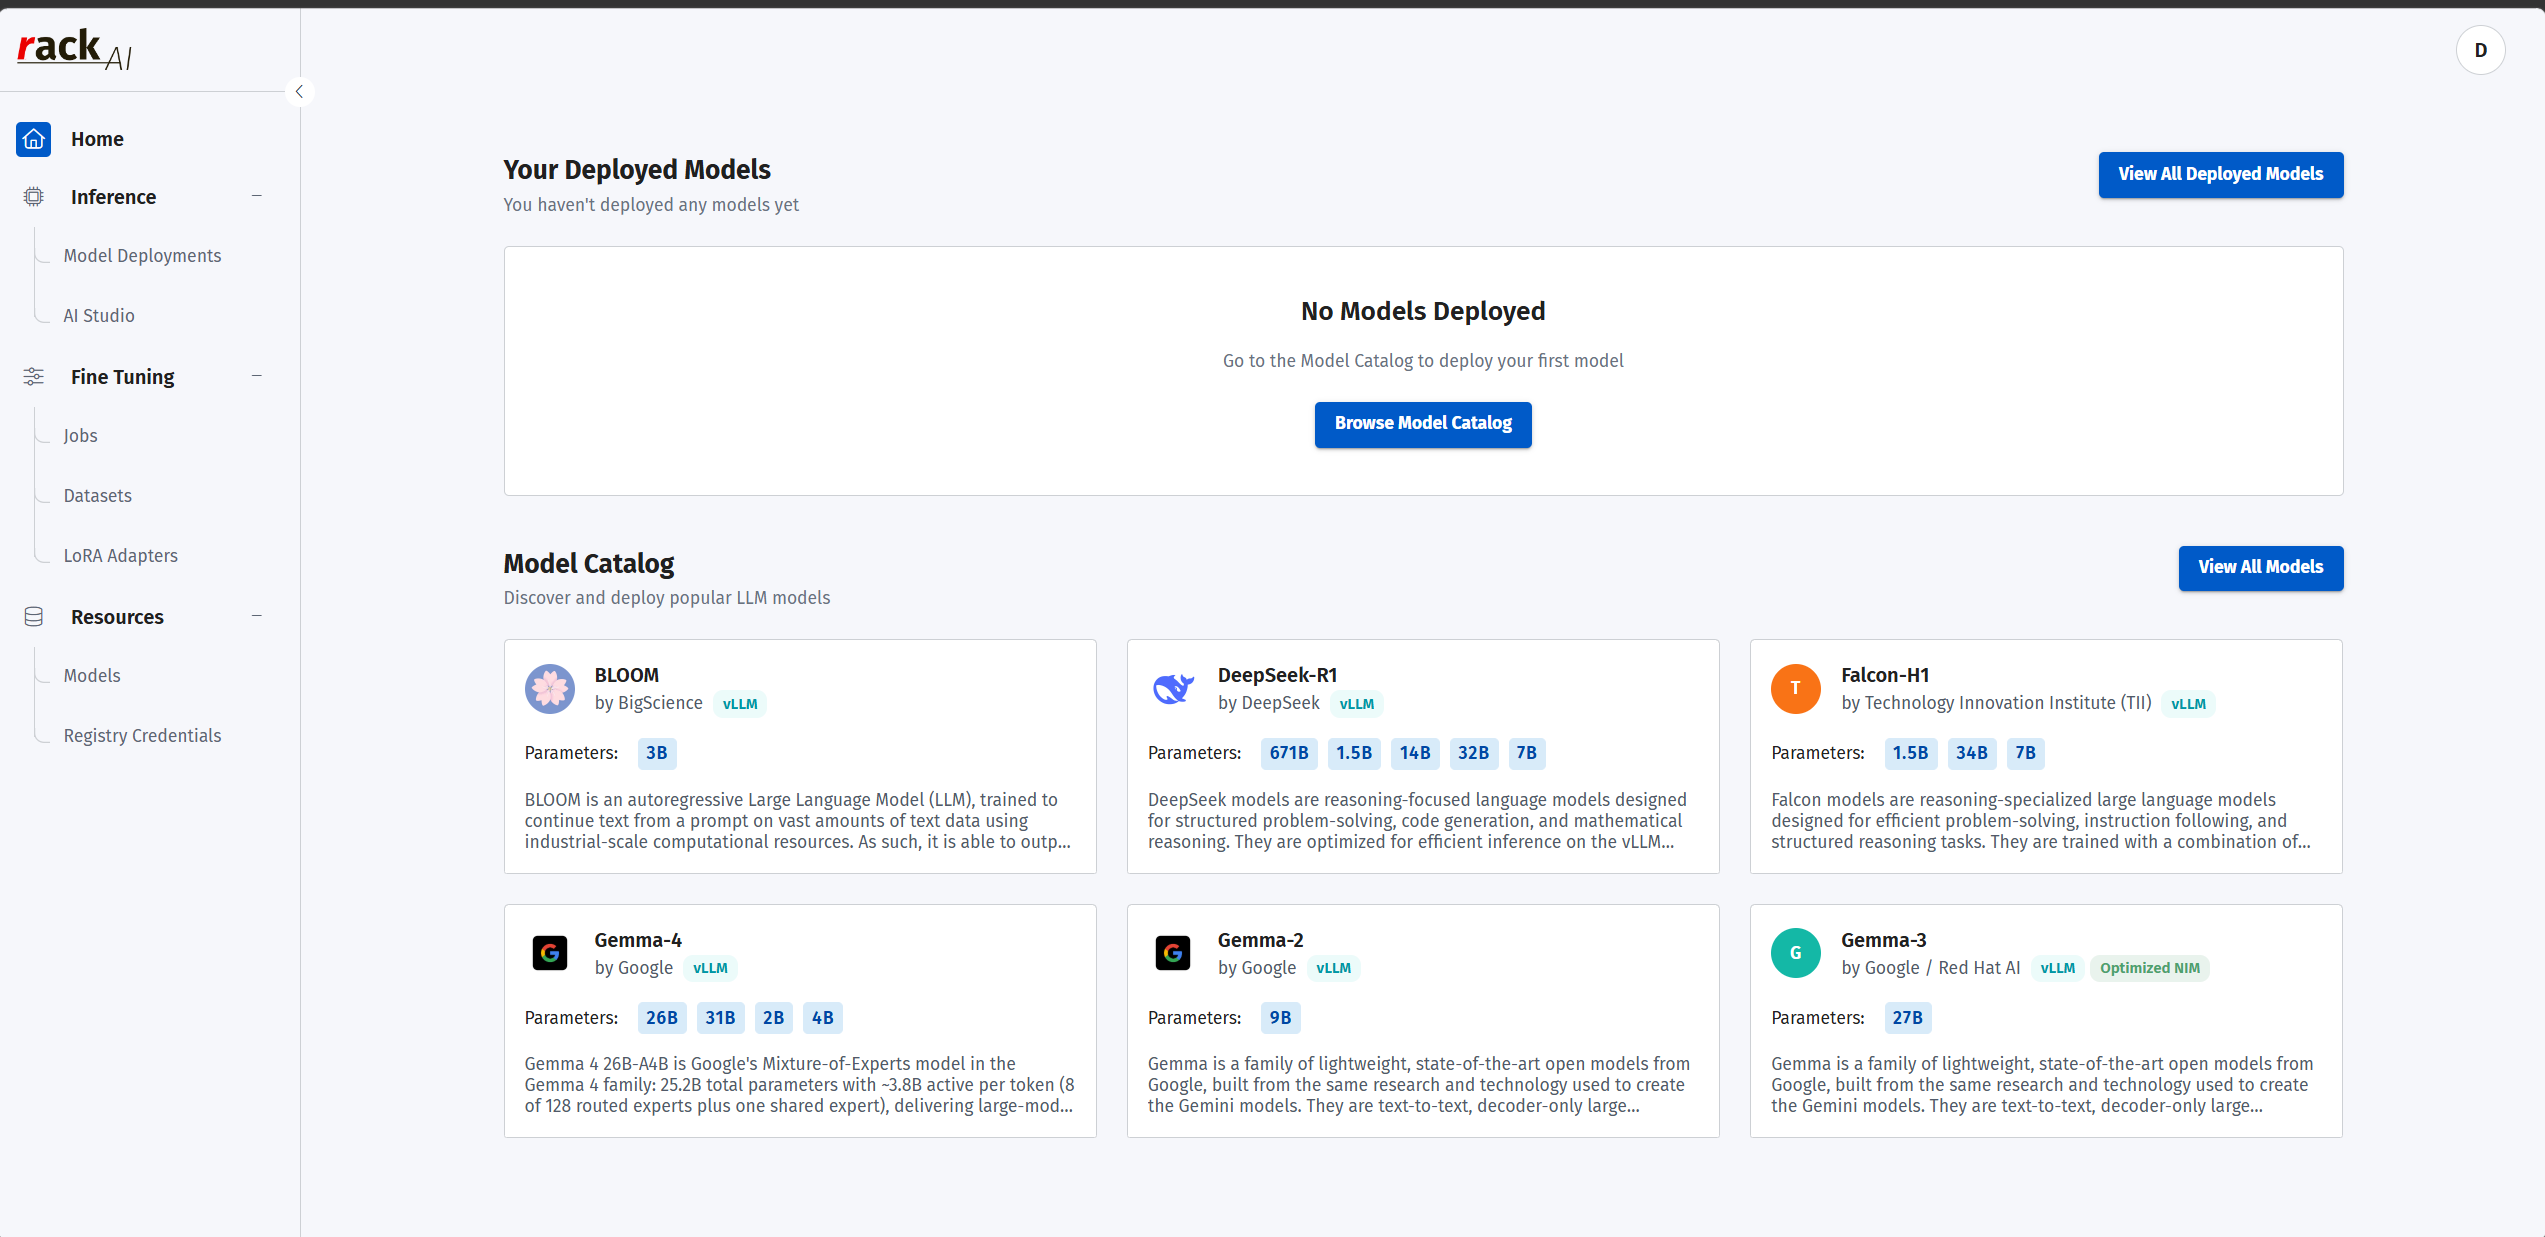Open the Falcon-H1 model title
Viewport: 2545px width, 1237px height.
click(1885, 675)
